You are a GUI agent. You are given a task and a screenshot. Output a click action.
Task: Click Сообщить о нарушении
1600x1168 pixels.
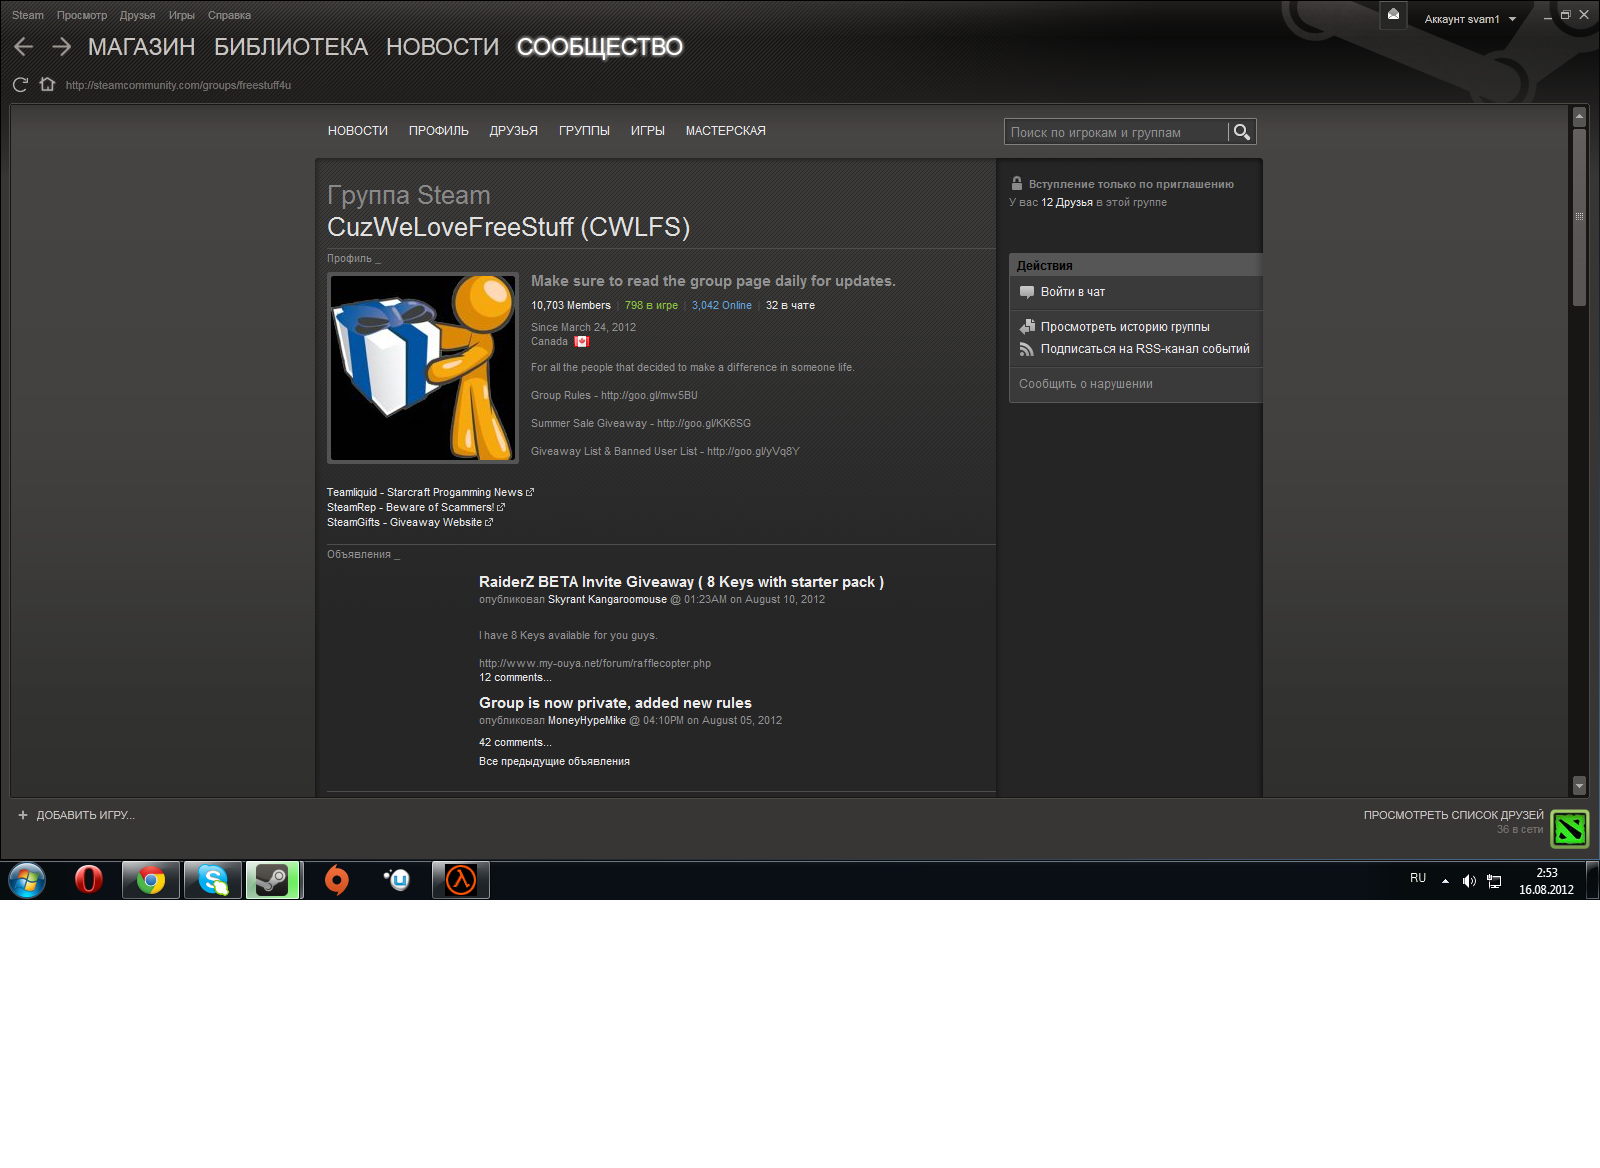tap(1086, 384)
